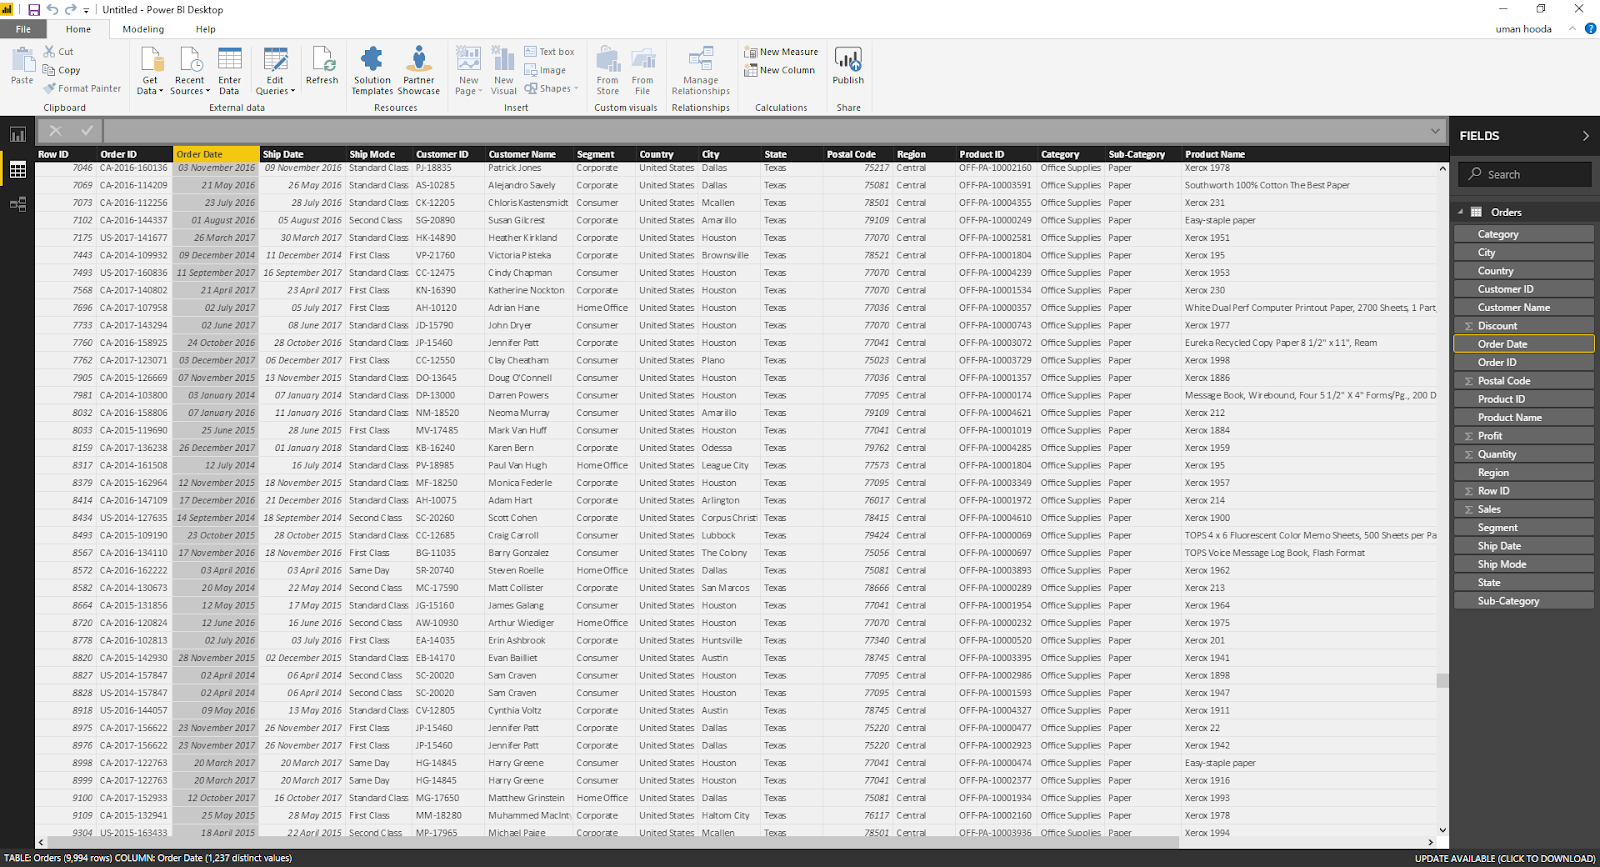Launch Edit Queries from the ribbon
Viewport: 1600px width, 867px height.
pos(275,71)
